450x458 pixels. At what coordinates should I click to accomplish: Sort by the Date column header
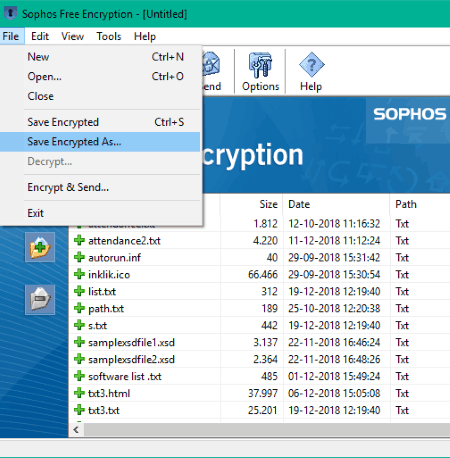pyautogui.click(x=336, y=204)
